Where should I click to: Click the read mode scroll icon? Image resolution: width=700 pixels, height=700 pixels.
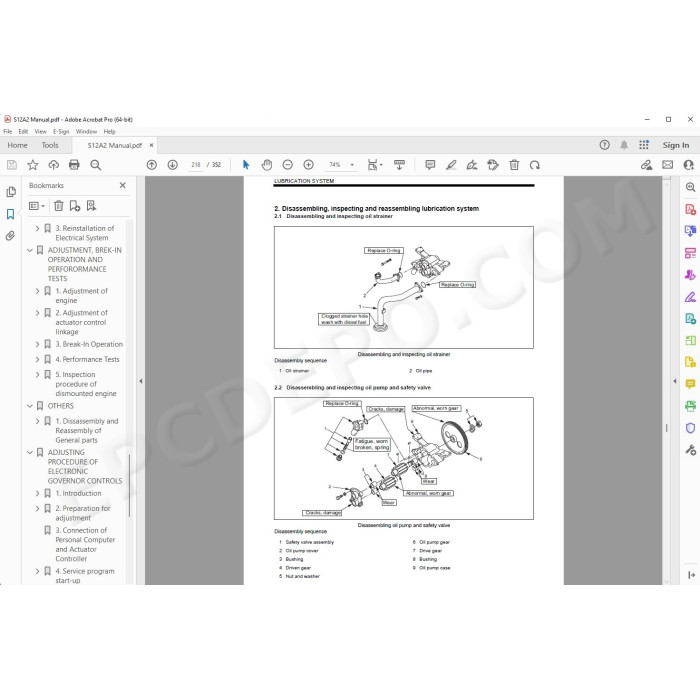[x=400, y=165]
